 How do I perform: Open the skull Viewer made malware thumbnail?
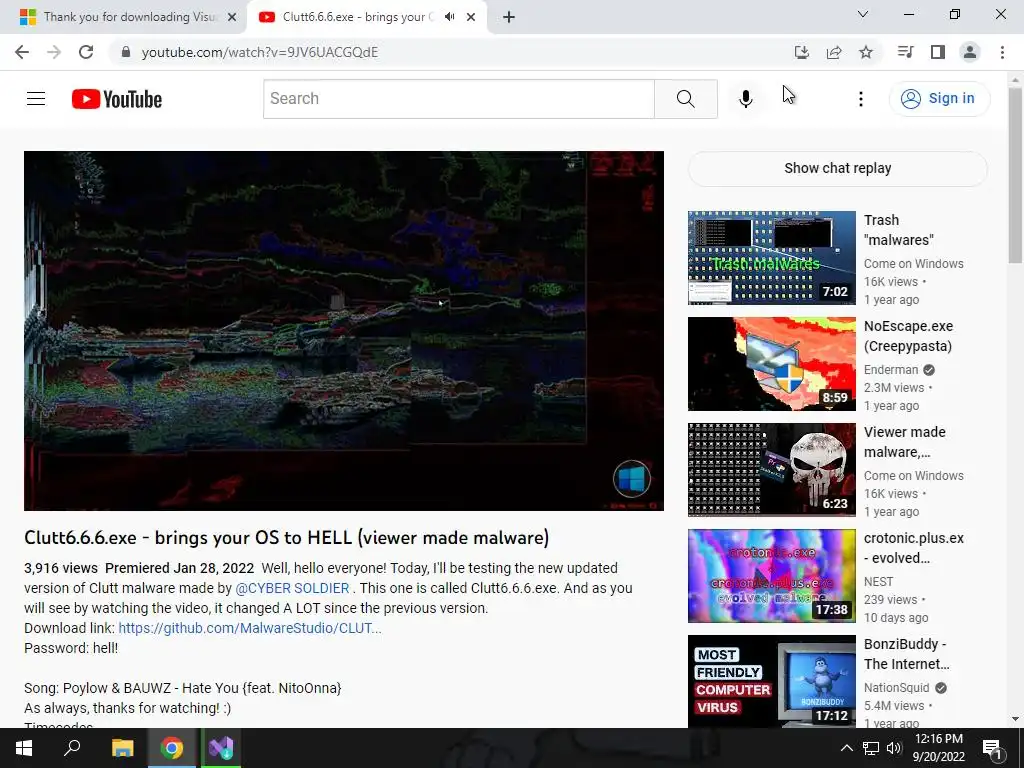[771, 470]
